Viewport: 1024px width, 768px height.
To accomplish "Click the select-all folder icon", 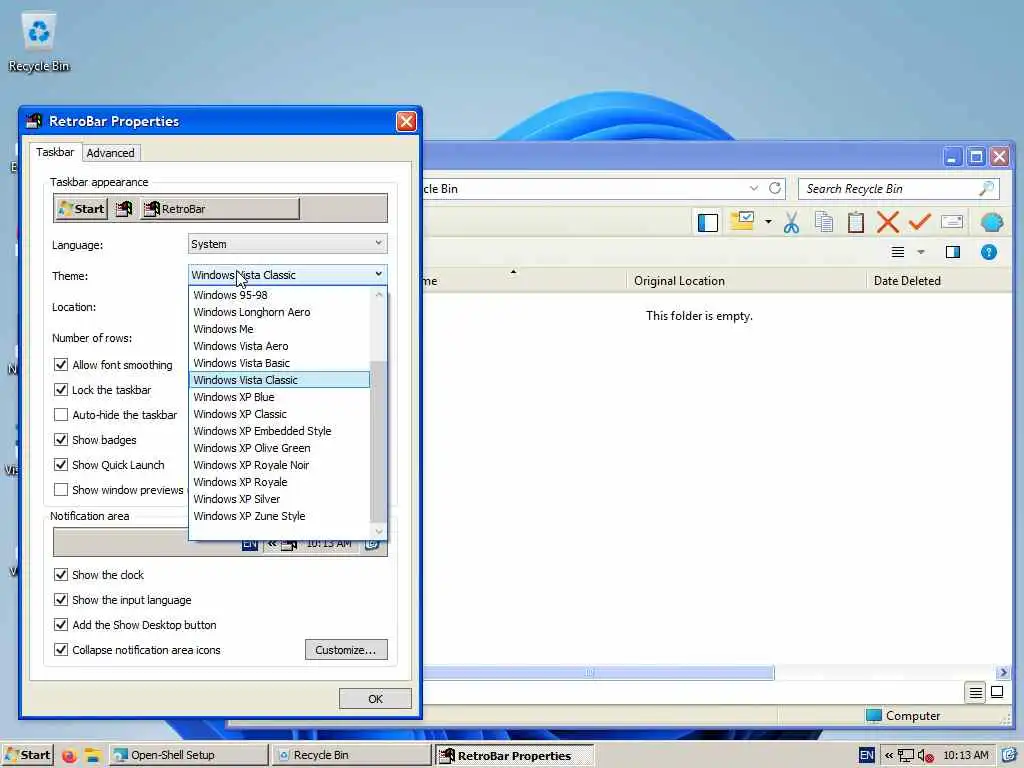I will (x=742, y=221).
